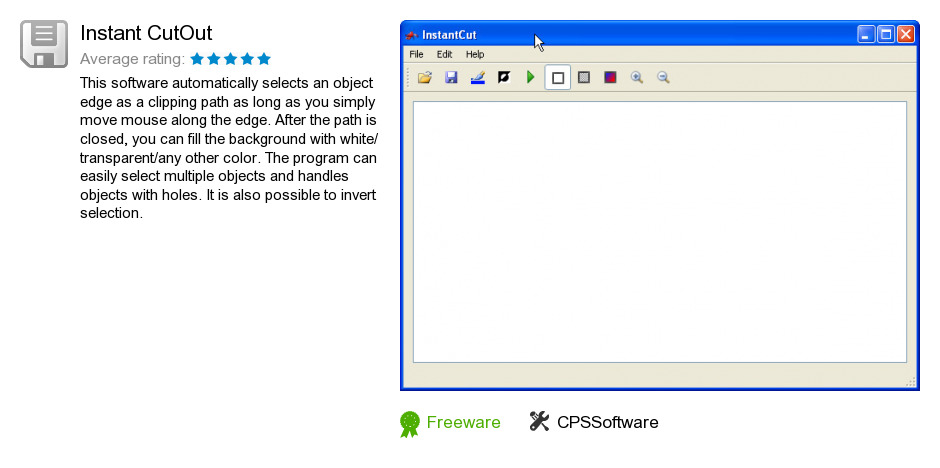The image size is (940, 468).
Task: Click the wrench and screwdriver developer icon
Action: [540, 421]
